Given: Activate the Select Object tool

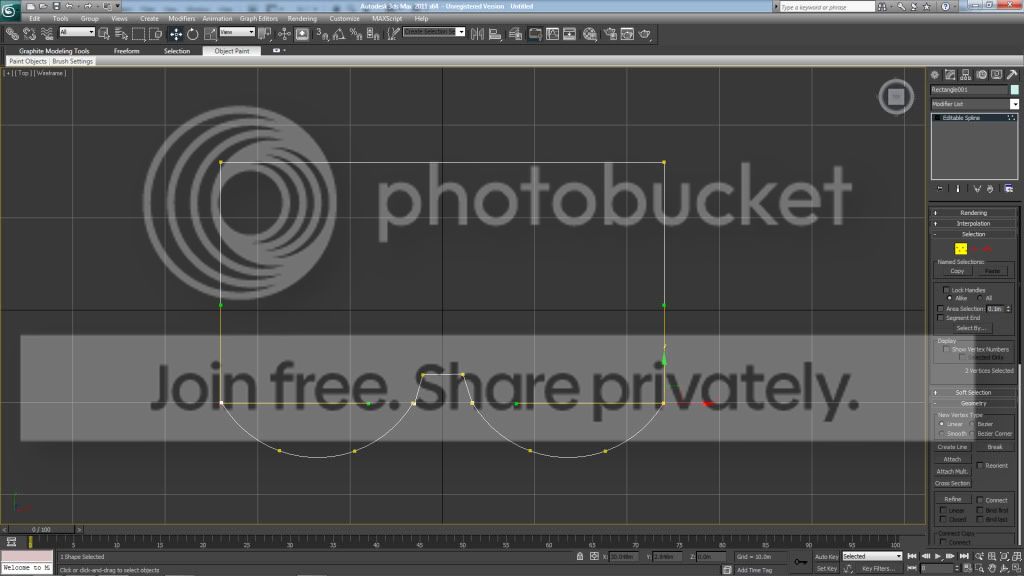Looking at the screenshot, I should click(104, 34).
